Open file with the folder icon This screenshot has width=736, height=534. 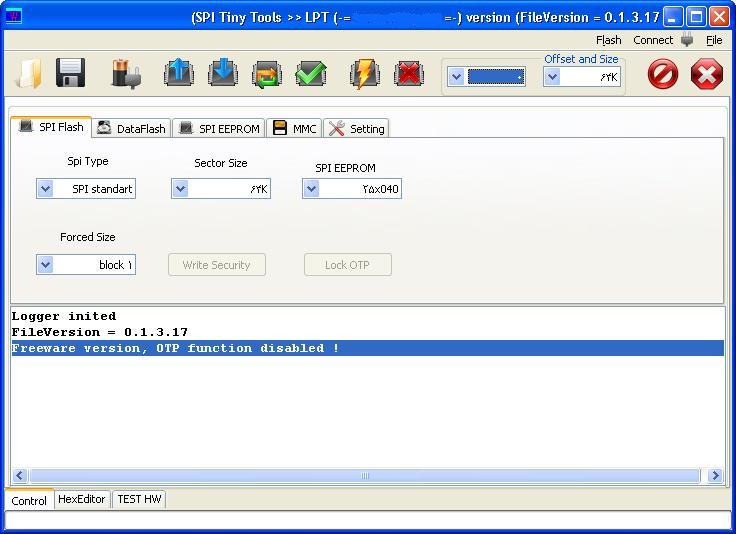click(x=29, y=73)
